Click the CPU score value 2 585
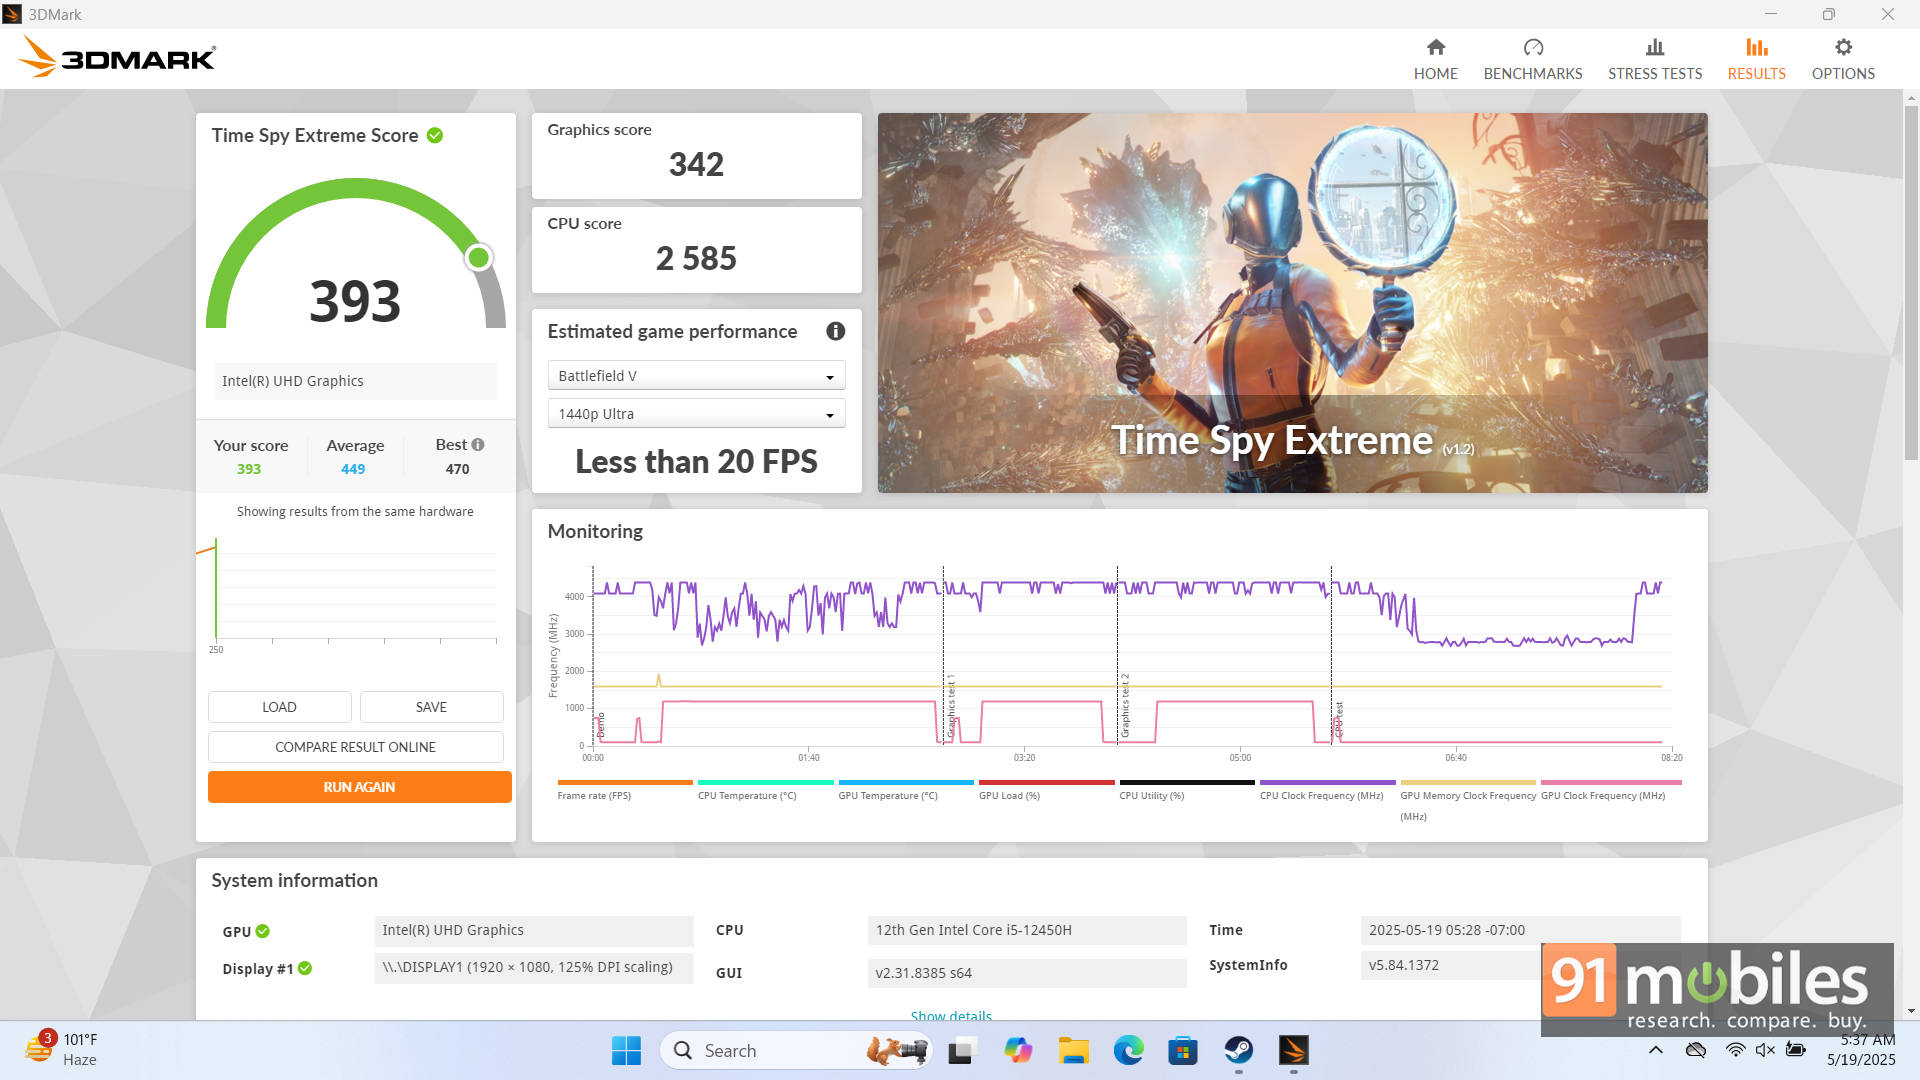Viewport: 1920px width, 1080px height. click(696, 258)
